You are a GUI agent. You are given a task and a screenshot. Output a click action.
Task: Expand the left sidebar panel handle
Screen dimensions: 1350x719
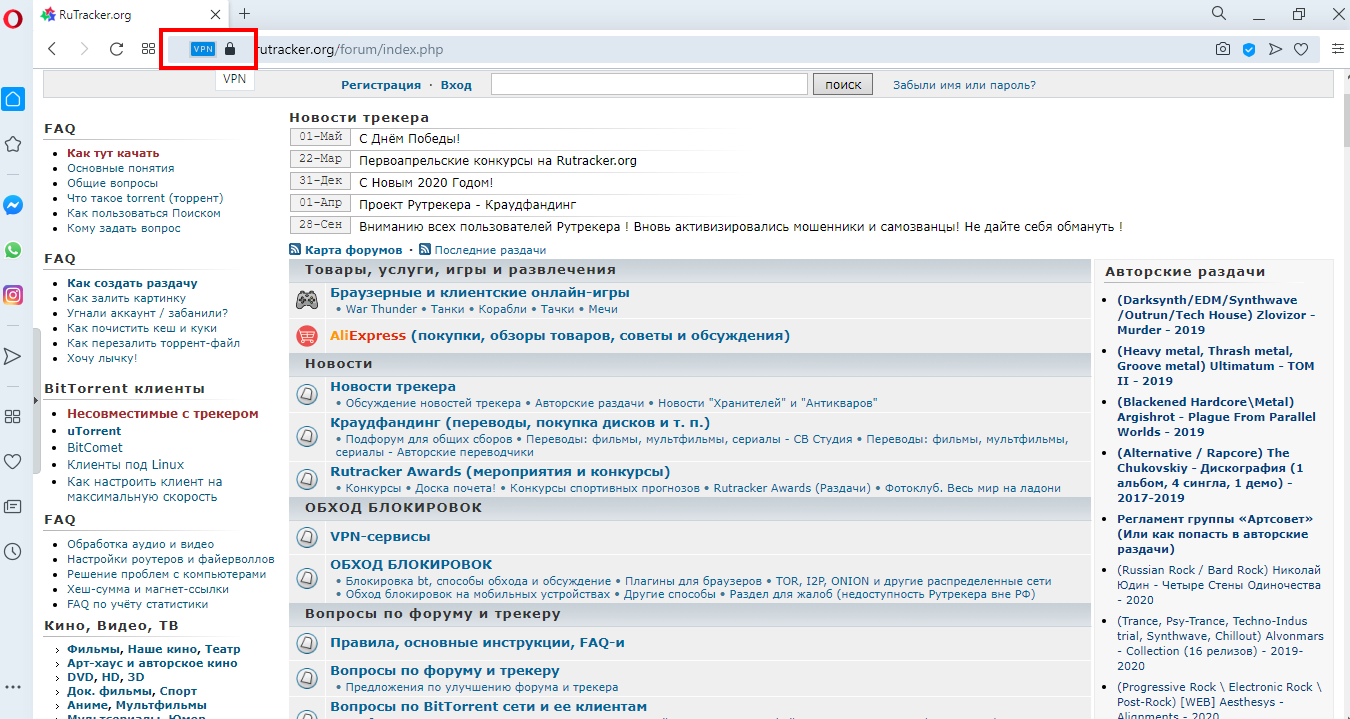click(x=35, y=400)
